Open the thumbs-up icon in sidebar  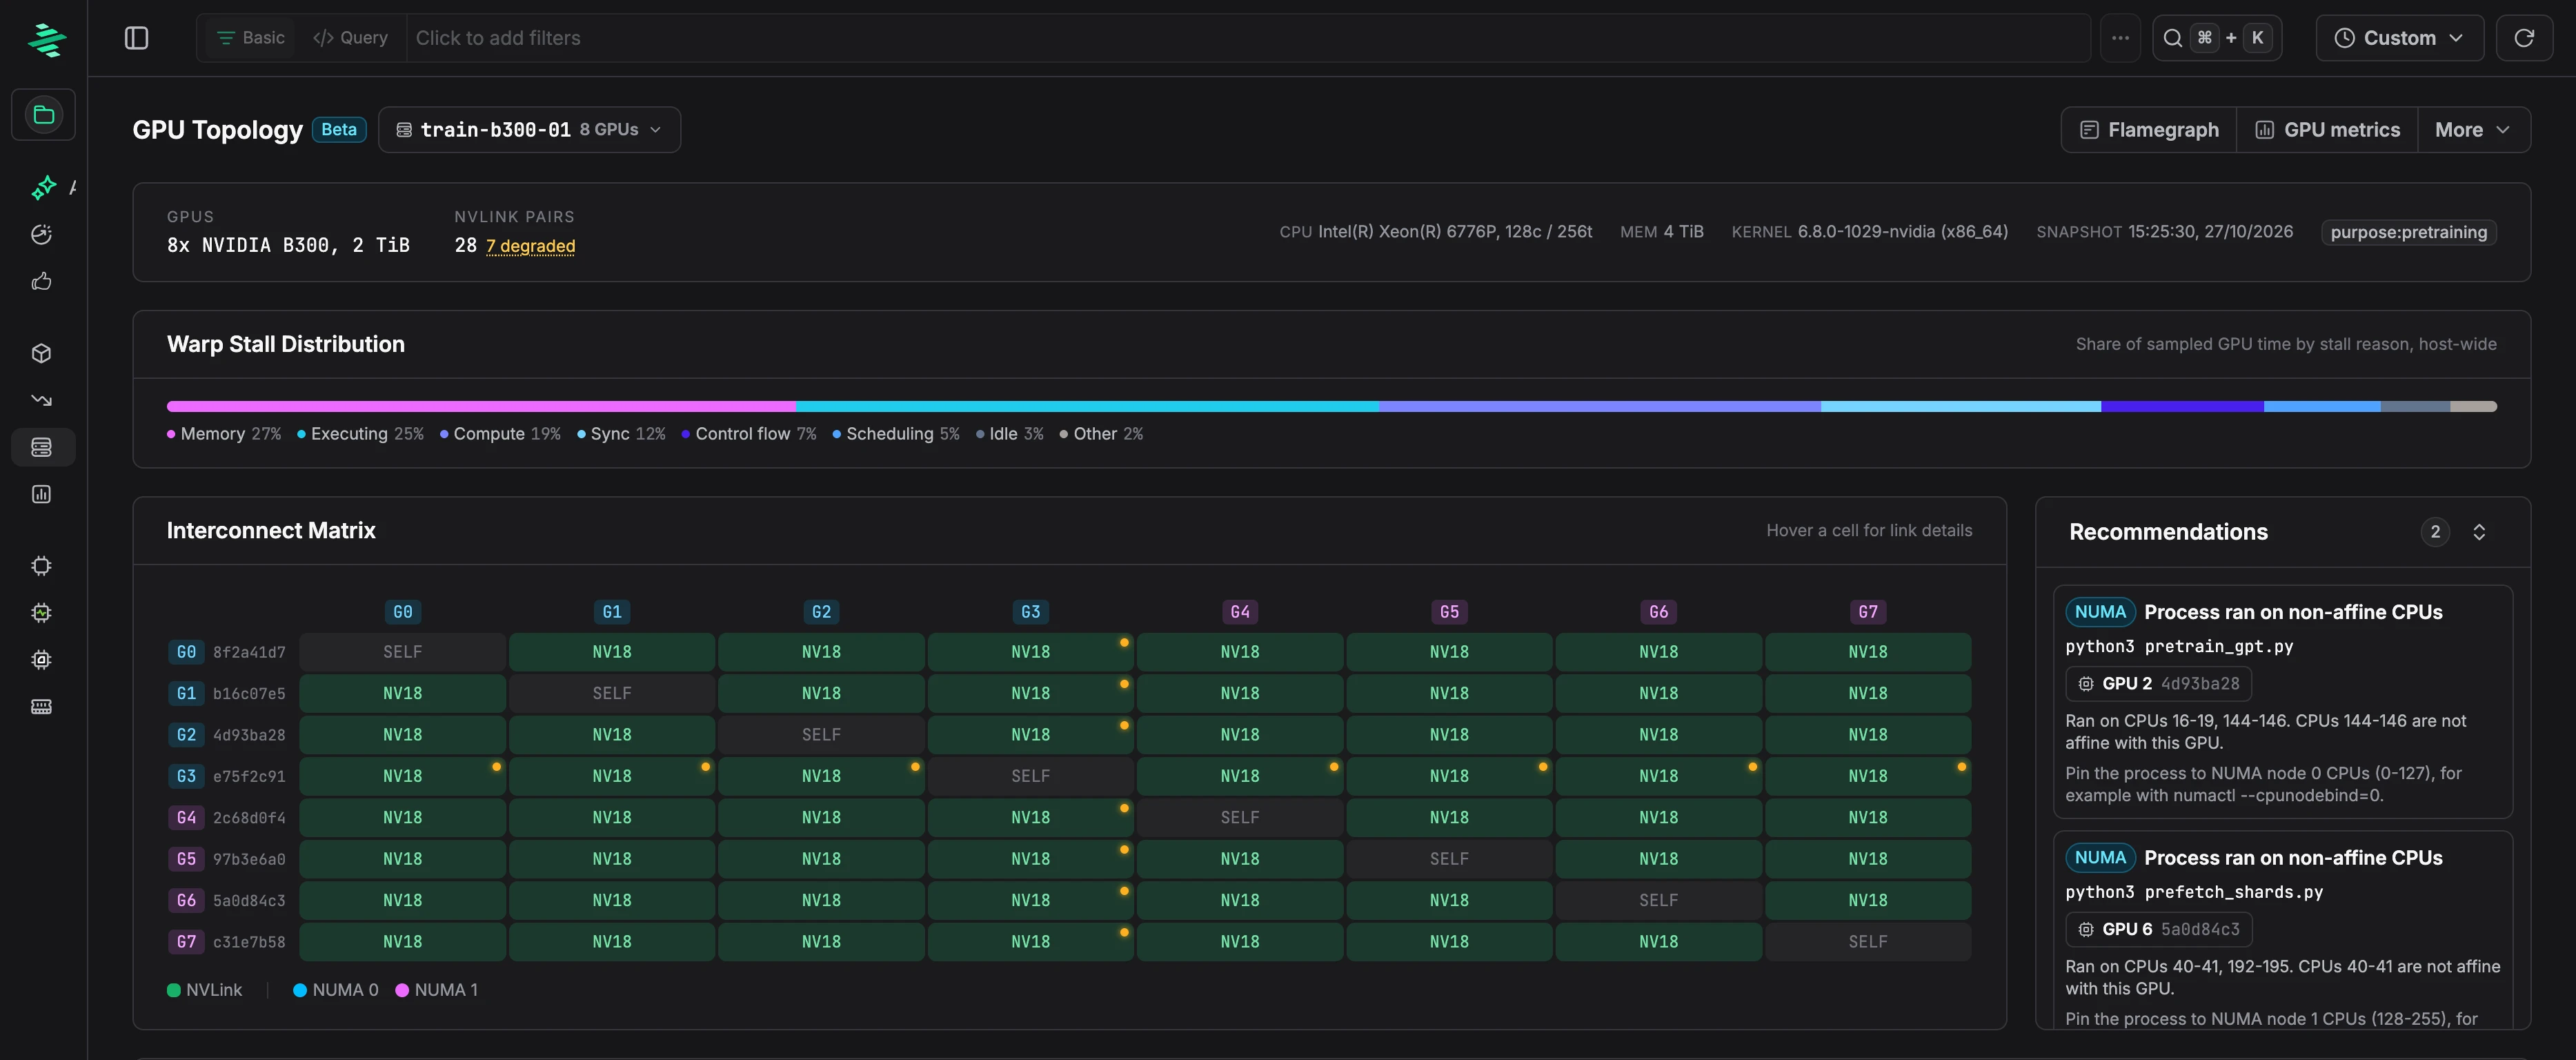pos(41,281)
